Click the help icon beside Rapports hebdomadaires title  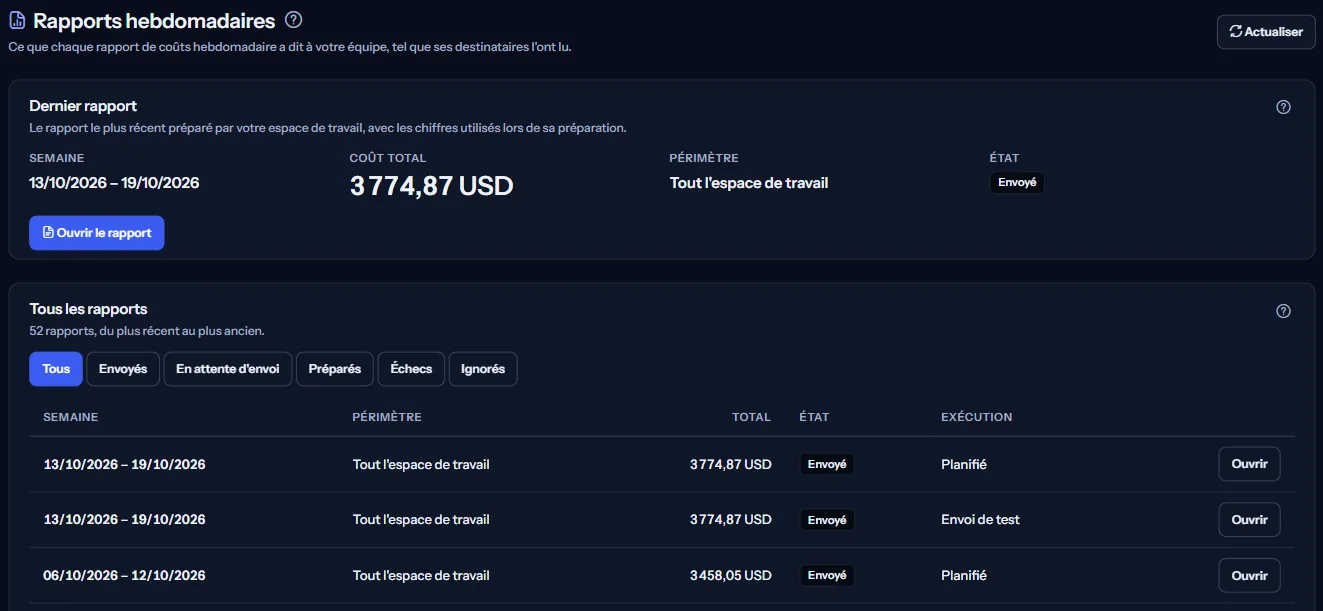point(293,19)
